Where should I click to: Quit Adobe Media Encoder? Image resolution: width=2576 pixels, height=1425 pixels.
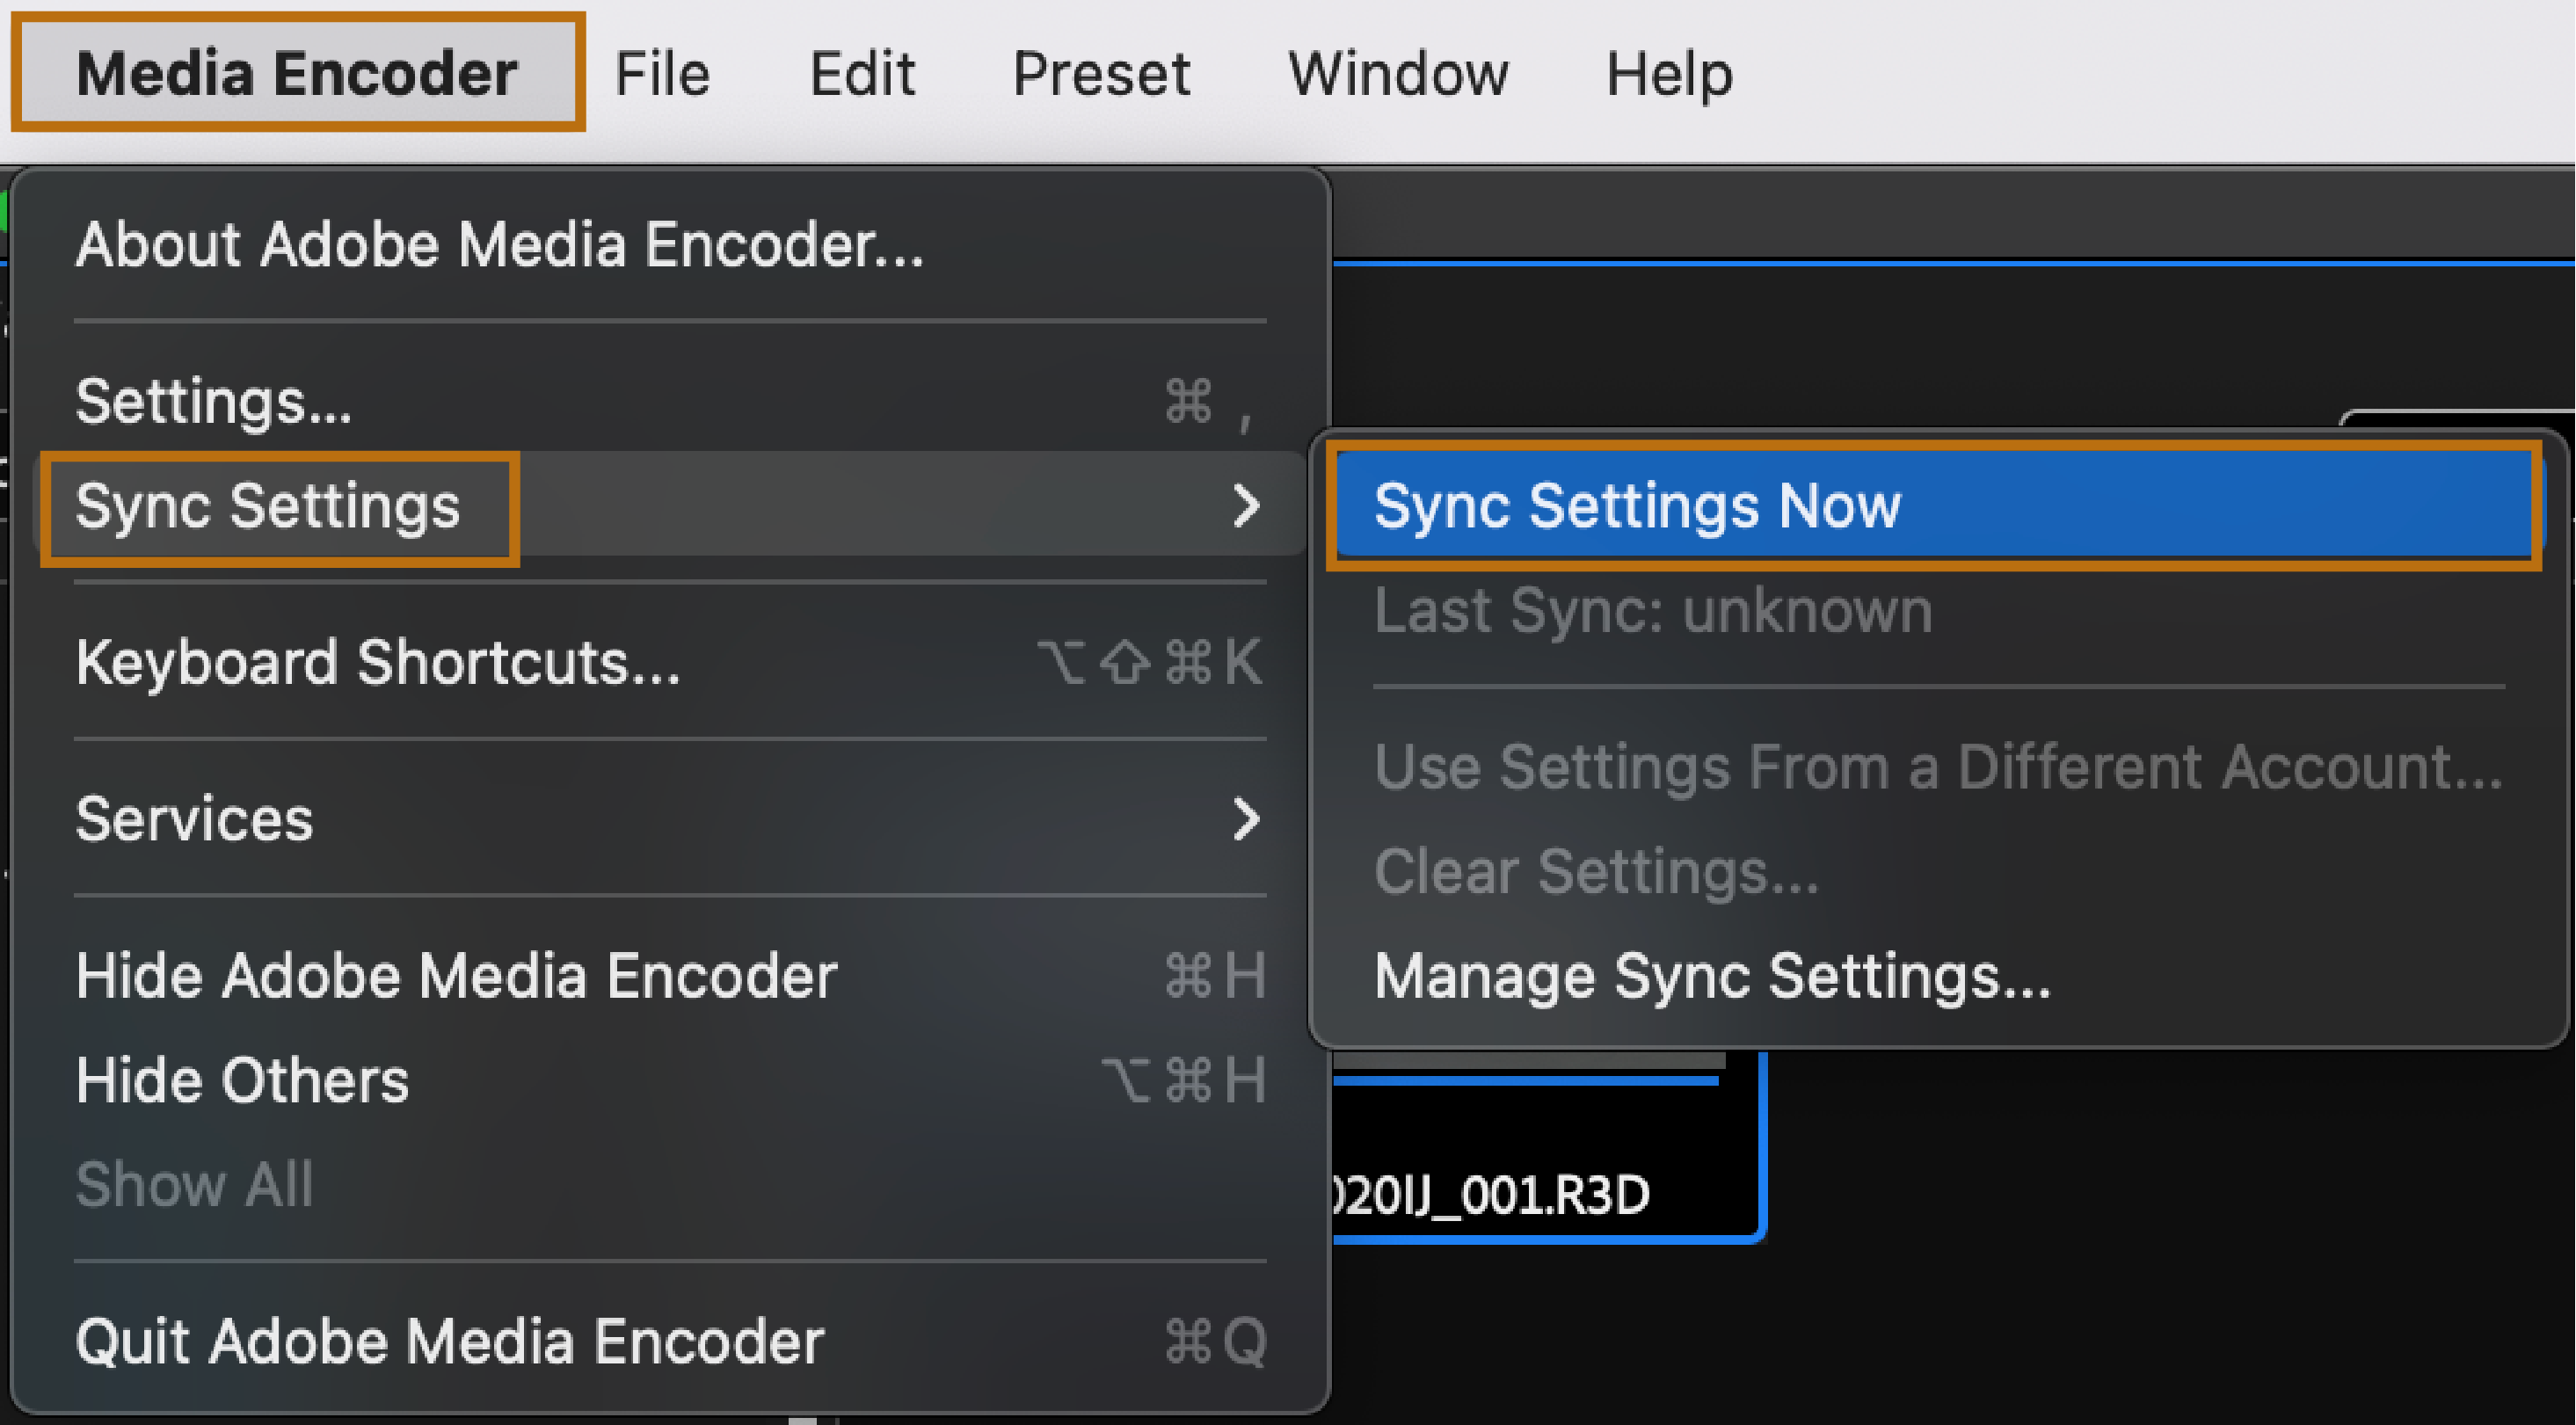coord(450,1341)
